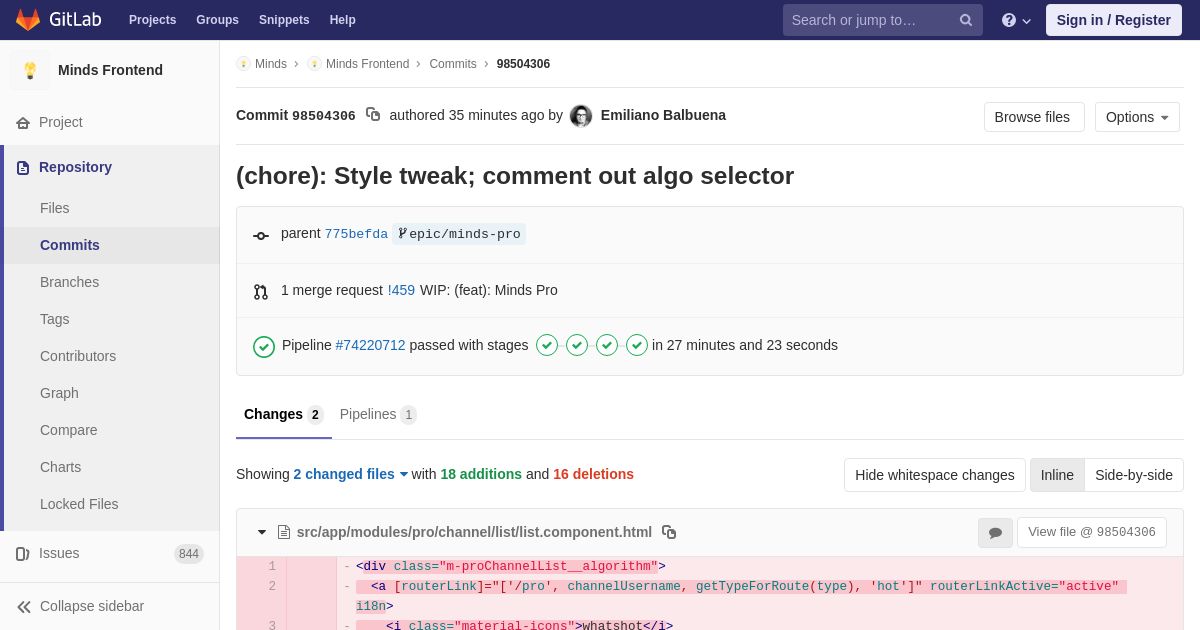Collapse the list.component.html diff

pos(262,532)
